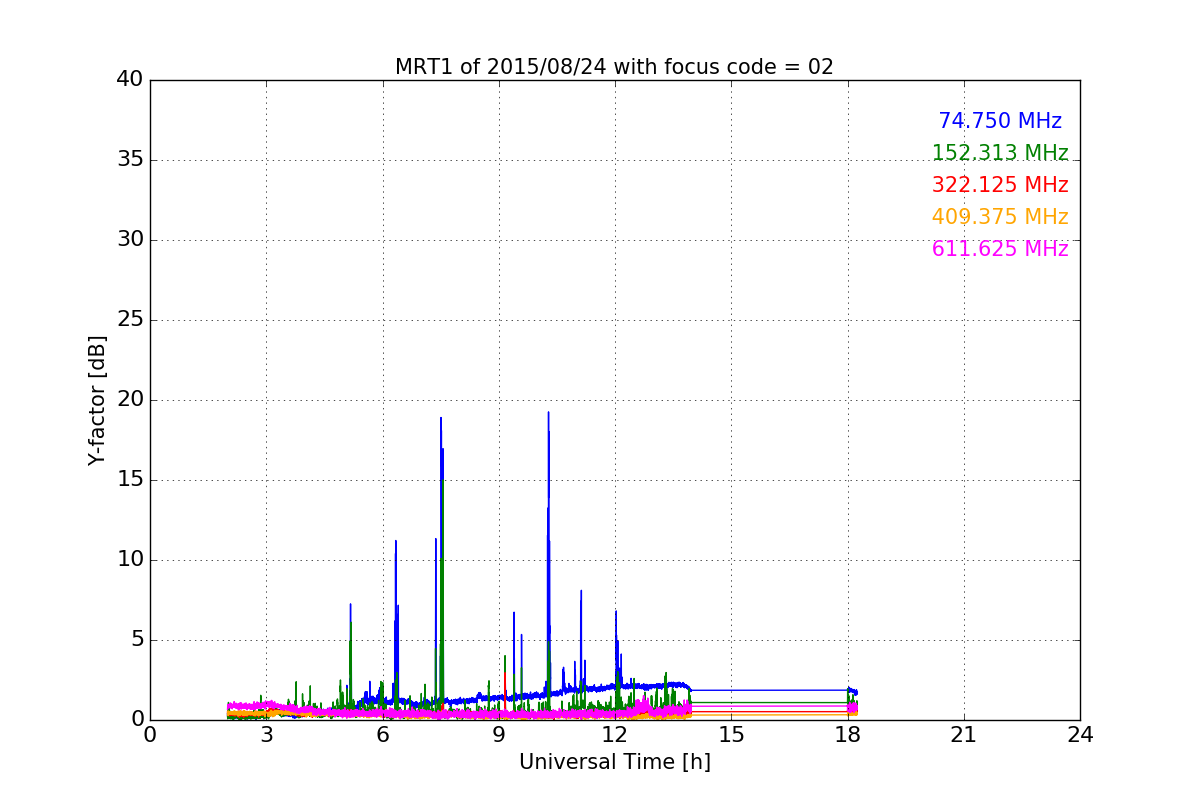Click x-axis tick value 12
The height and width of the screenshot is (800, 1200).
[x=615, y=735]
